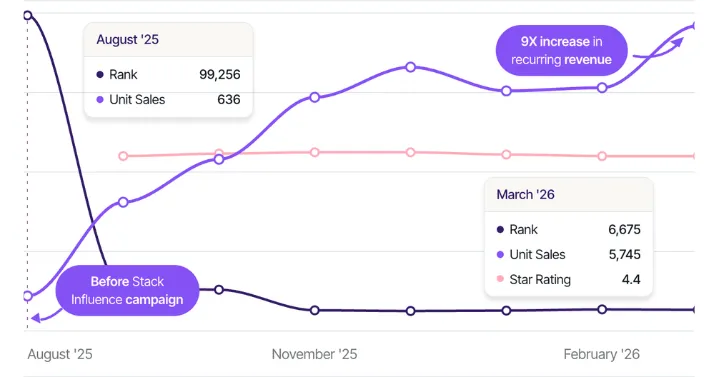Select the Unit Sales data point at August '25
This screenshot has height=377, width=720.
coord(28,296)
